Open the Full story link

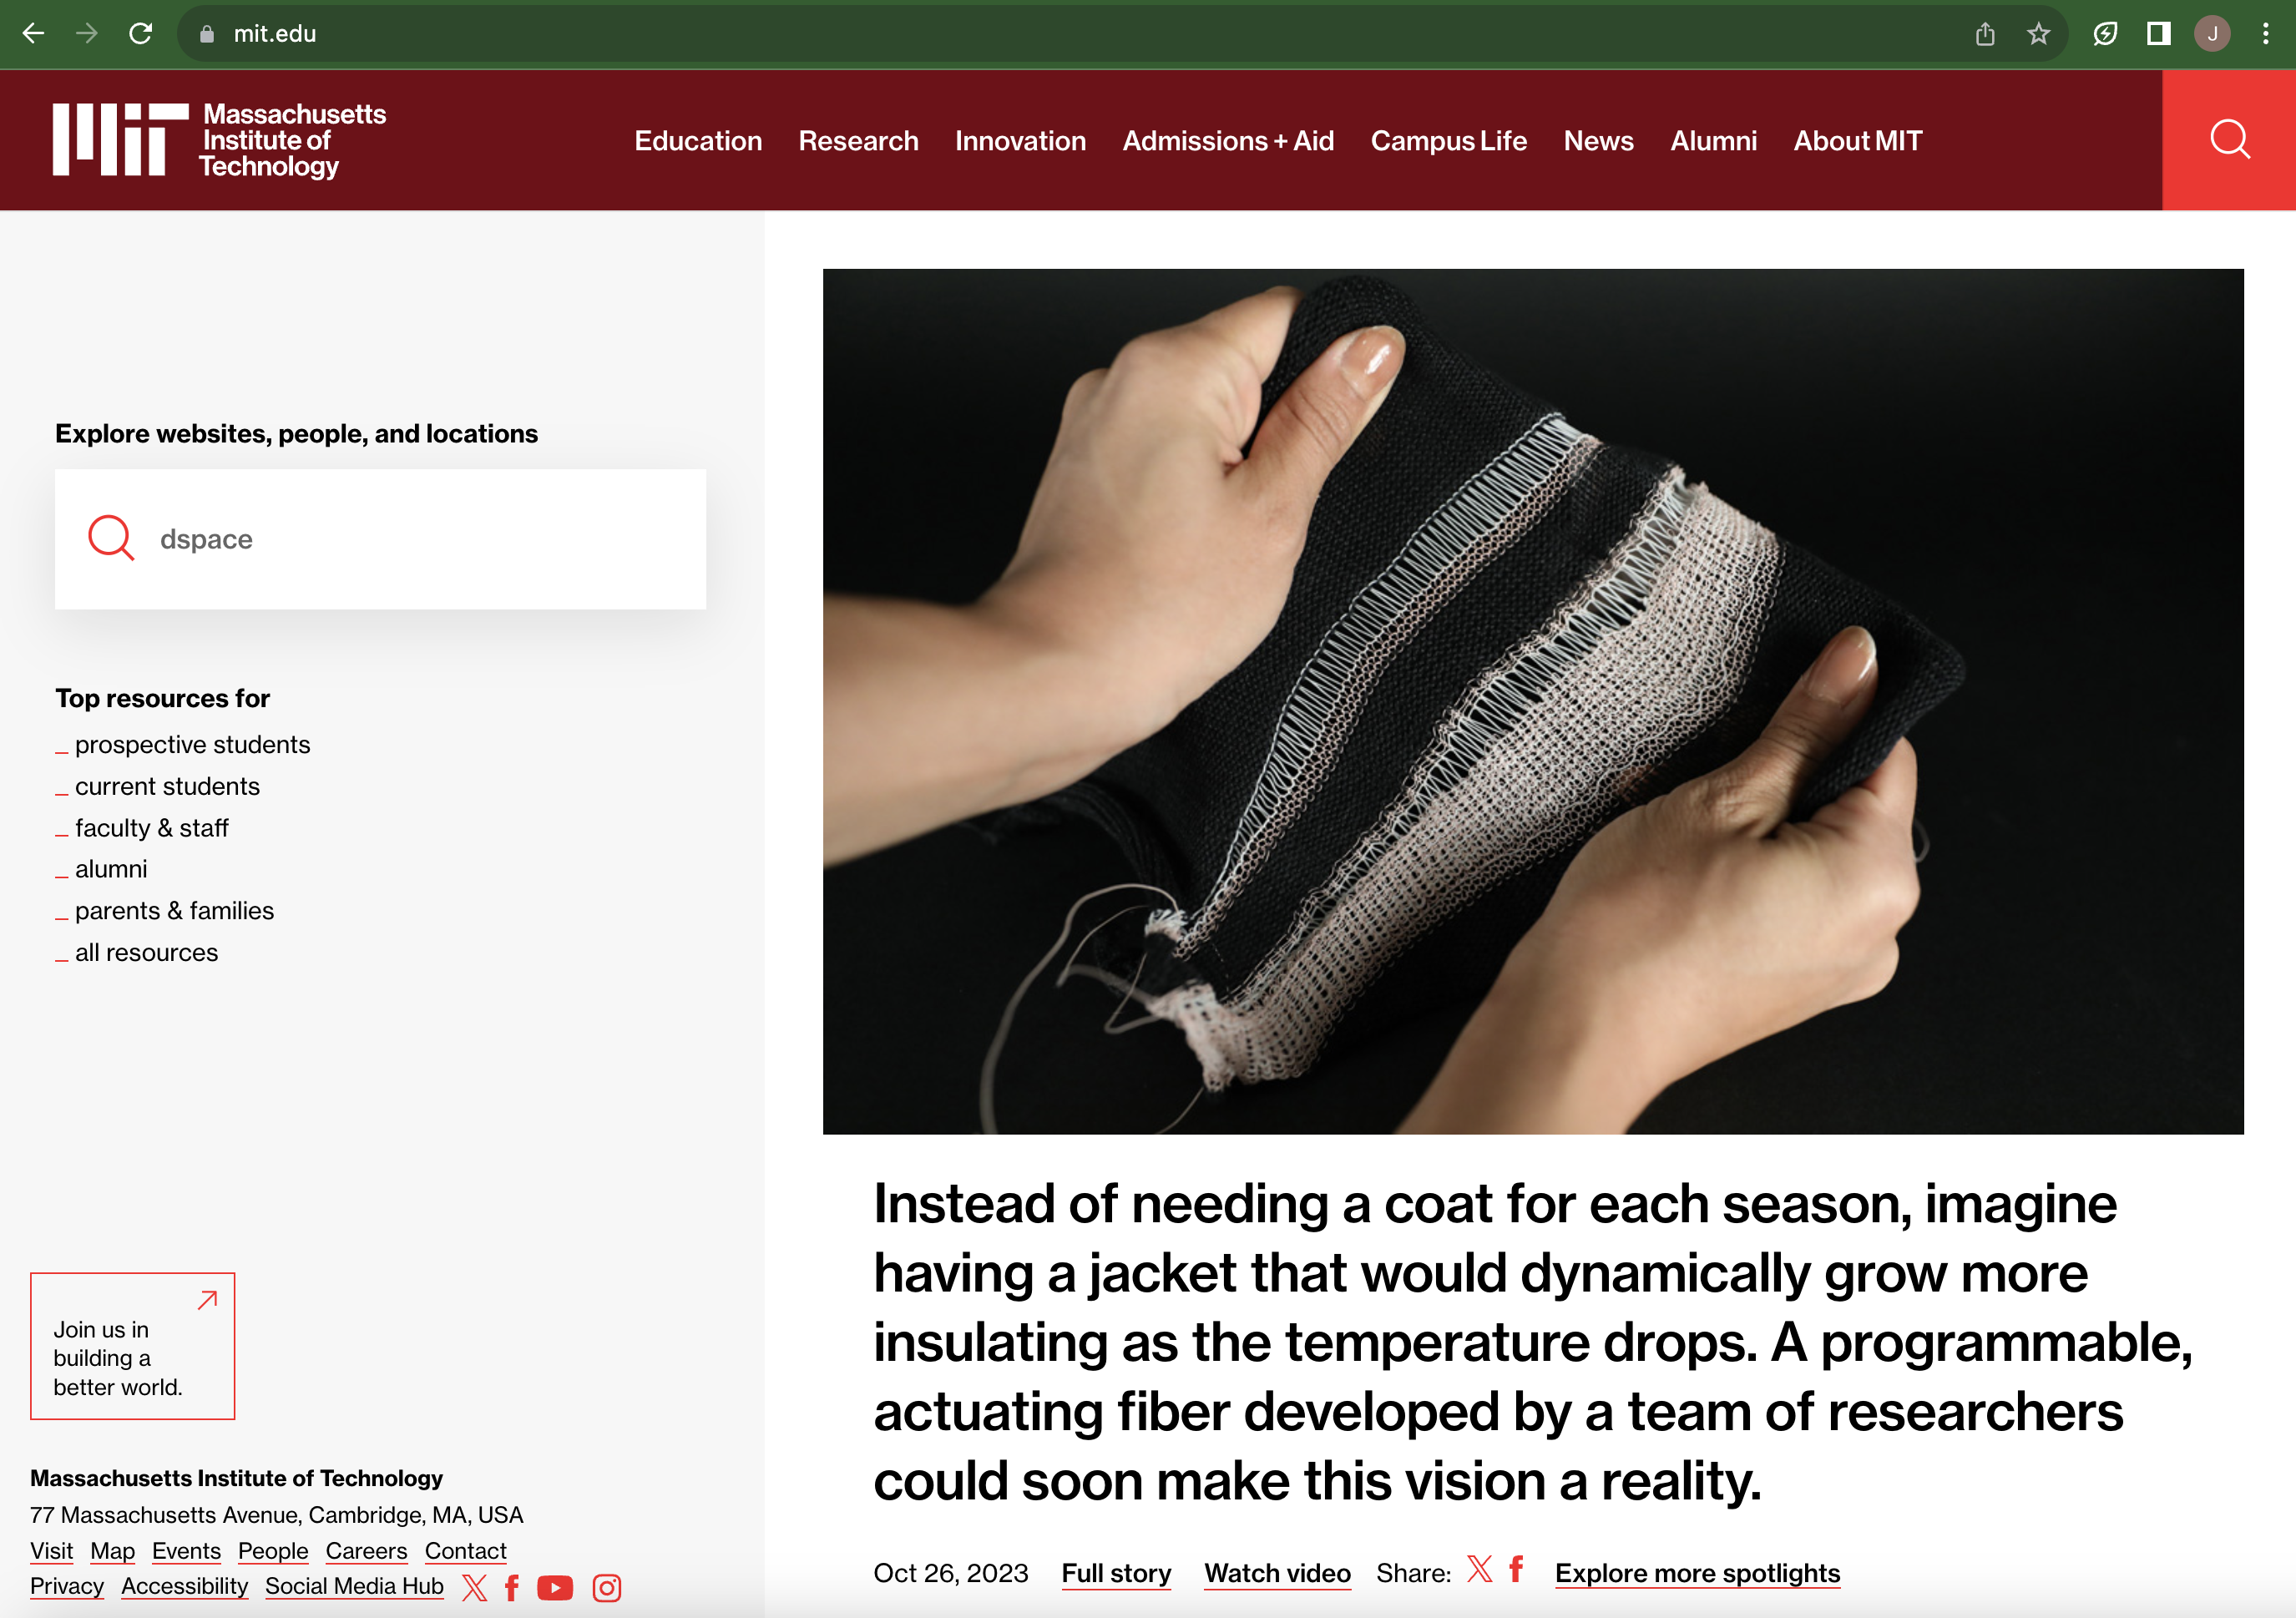coord(1116,1573)
